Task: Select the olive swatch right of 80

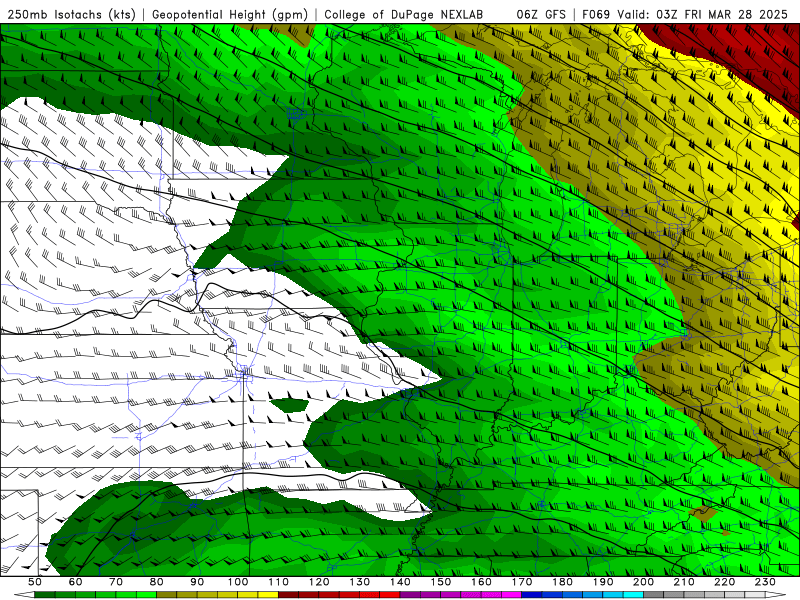Action: pos(166,595)
